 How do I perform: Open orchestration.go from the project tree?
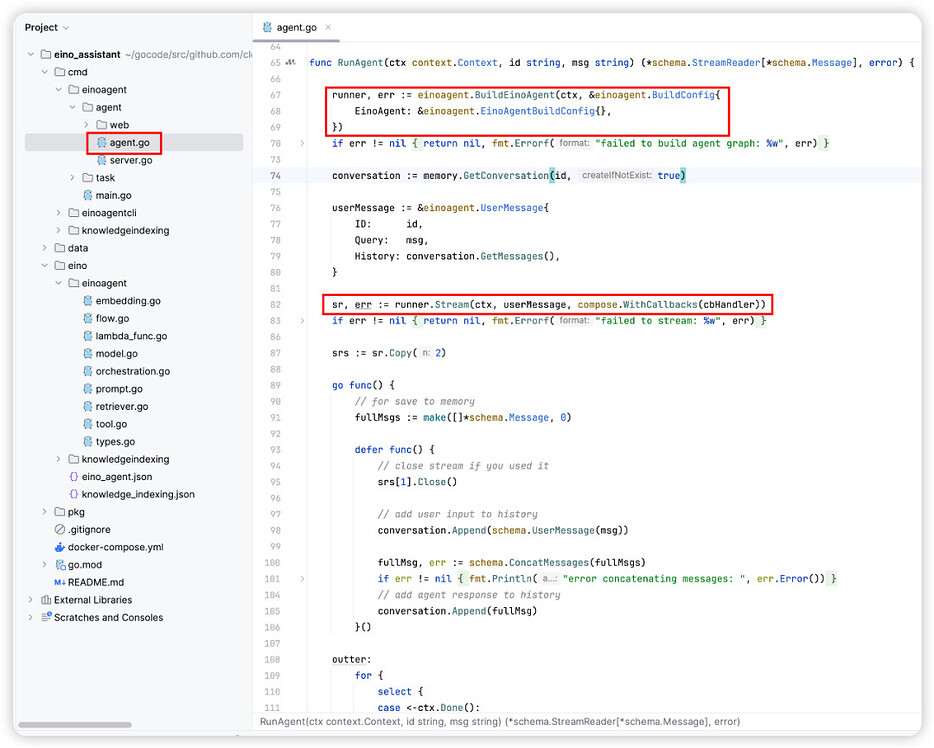tap(132, 371)
